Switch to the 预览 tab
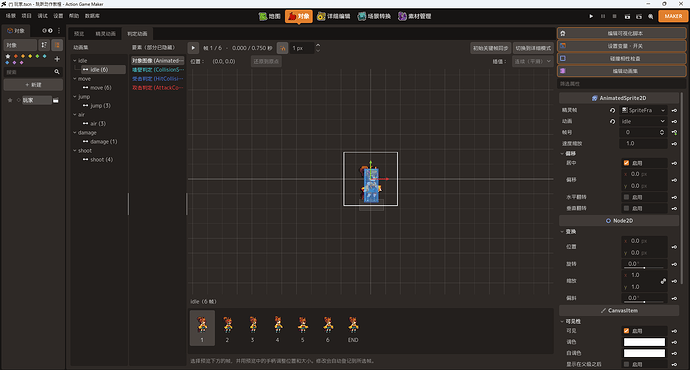Viewport: 690px width, 370px height. pos(79,34)
